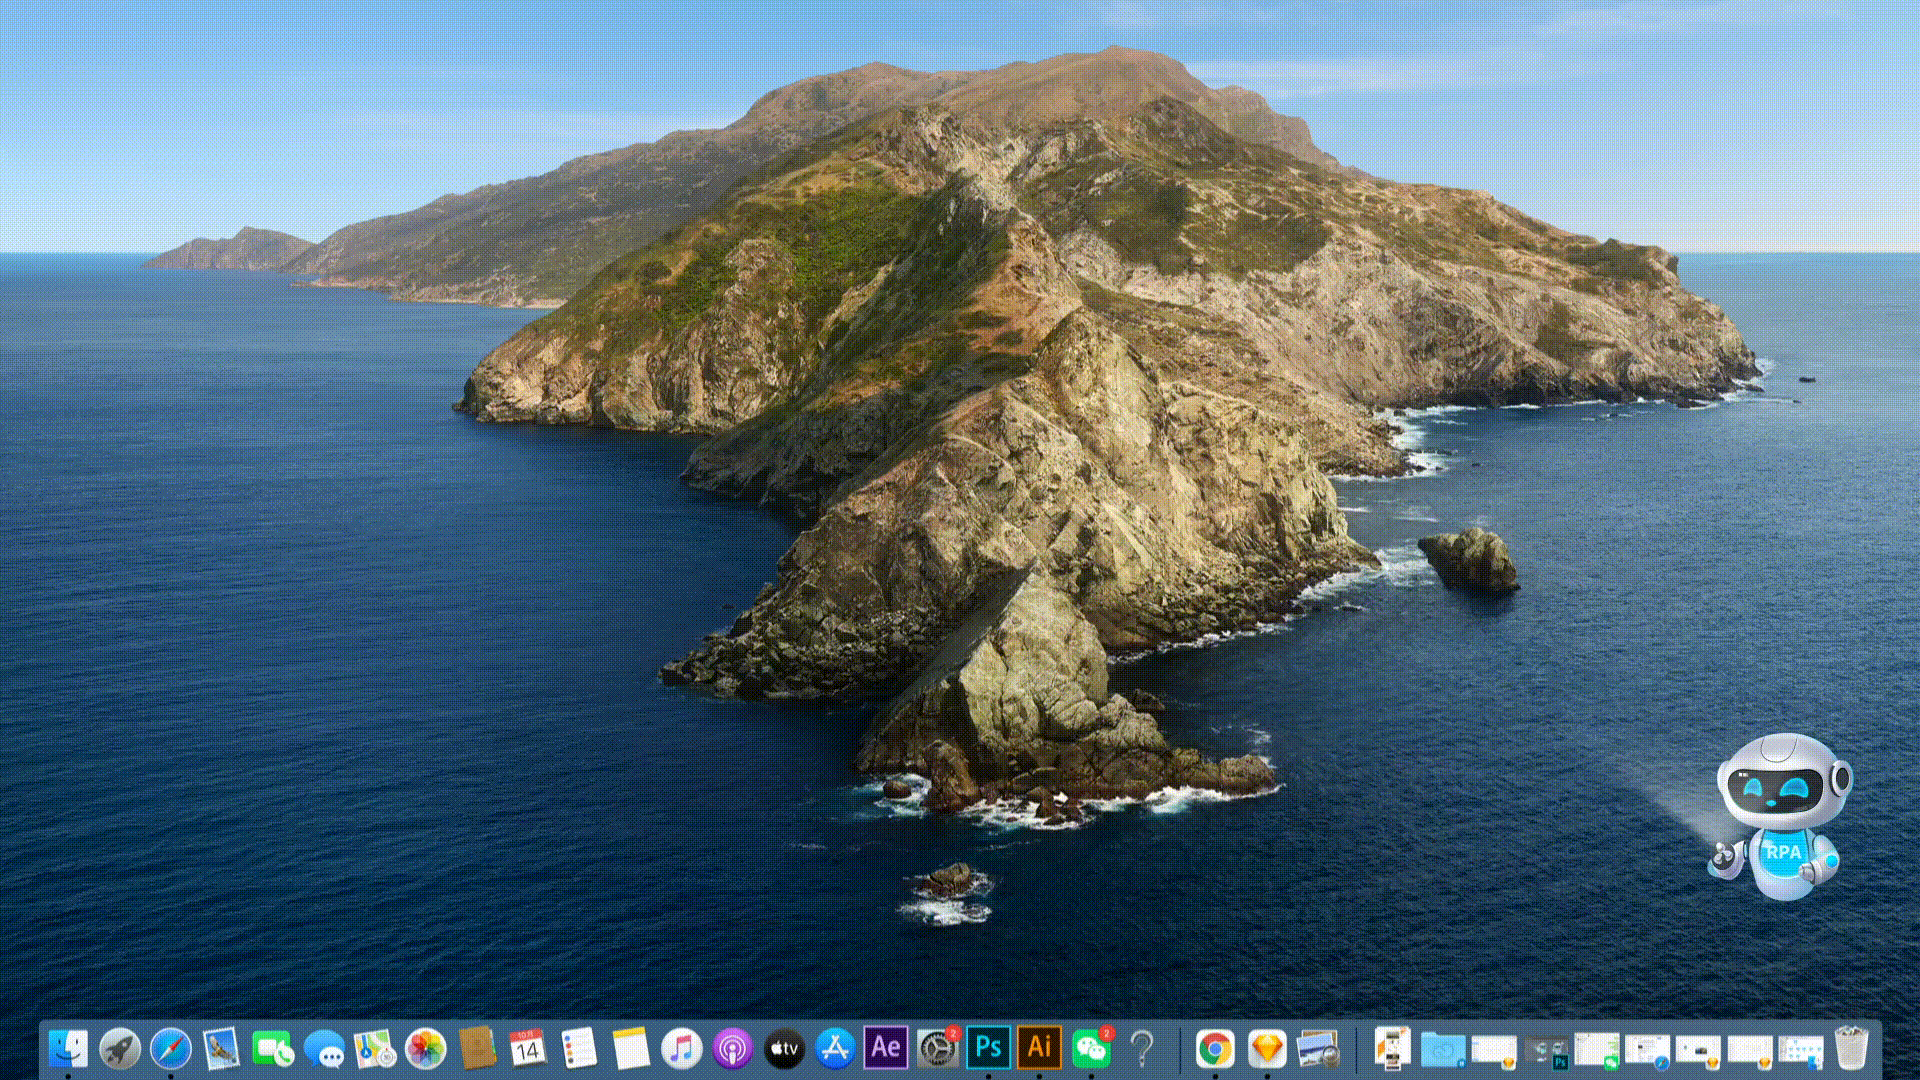Open Google Chrome from dock
Image resolution: width=1920 pixels, height=1080 pixels.
click(1215, 1048)
